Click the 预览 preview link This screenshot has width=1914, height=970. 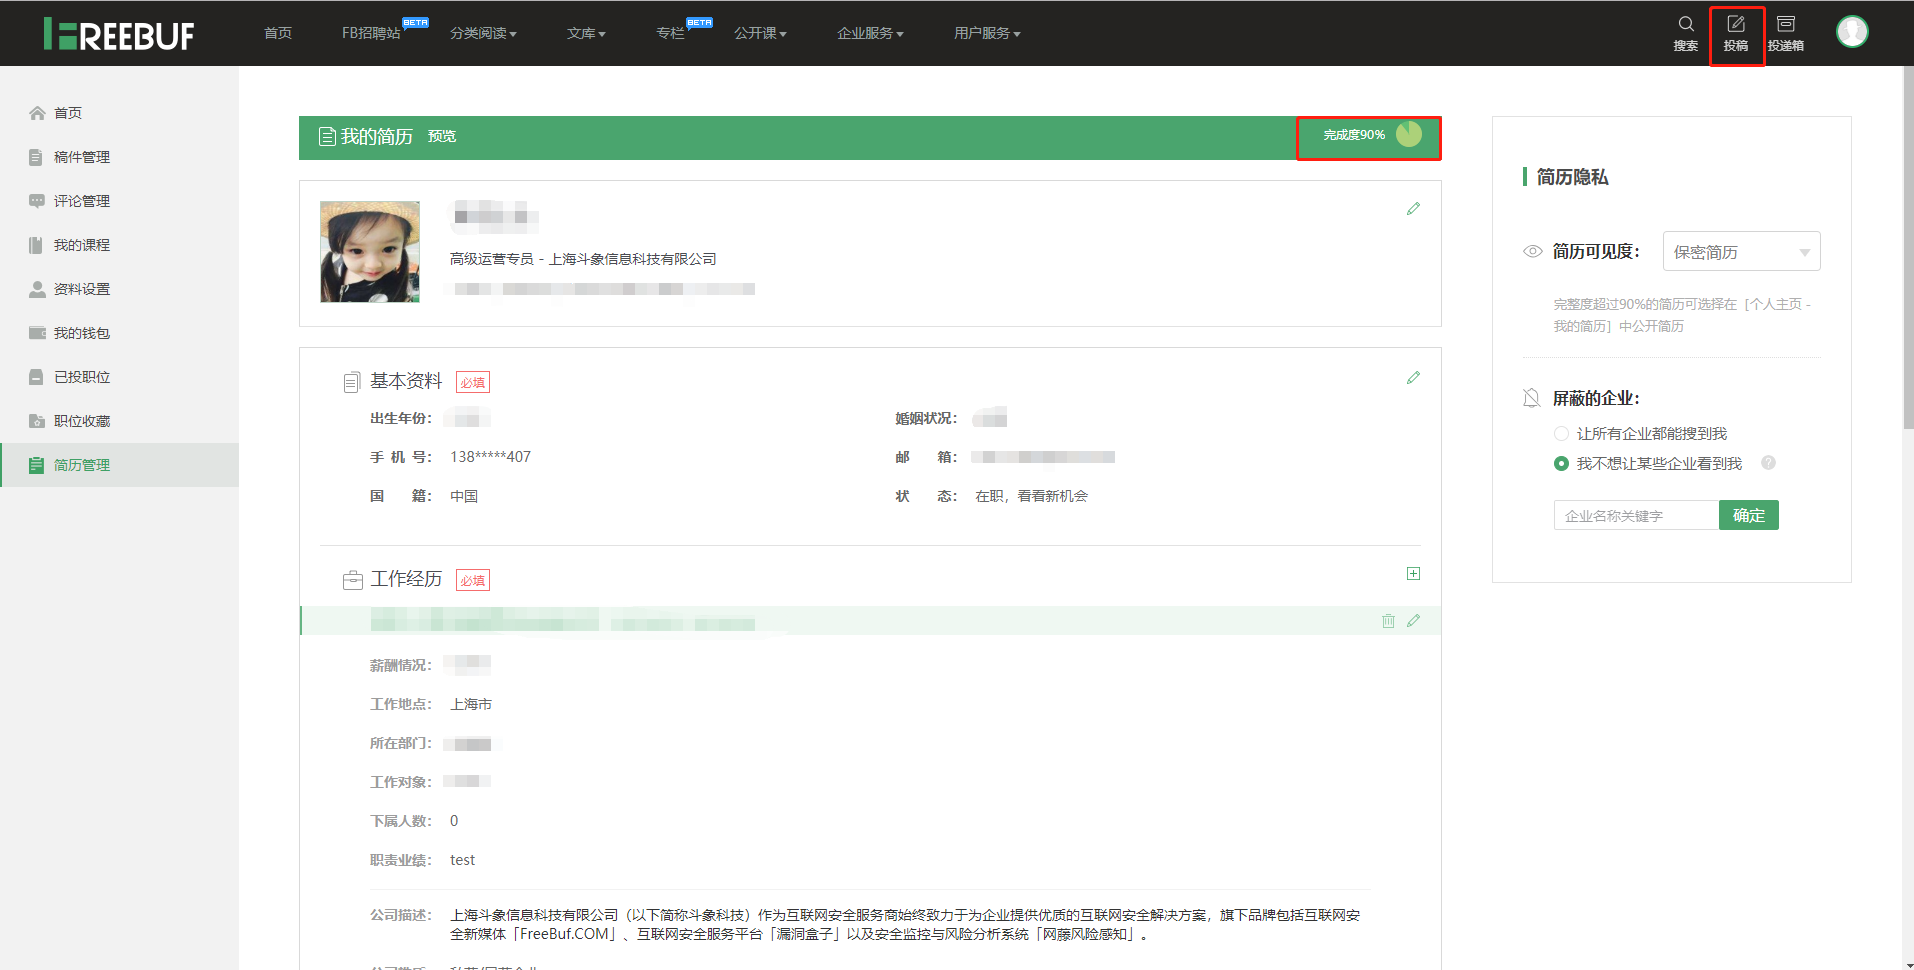pyautogui.click(x=442, y=136)
